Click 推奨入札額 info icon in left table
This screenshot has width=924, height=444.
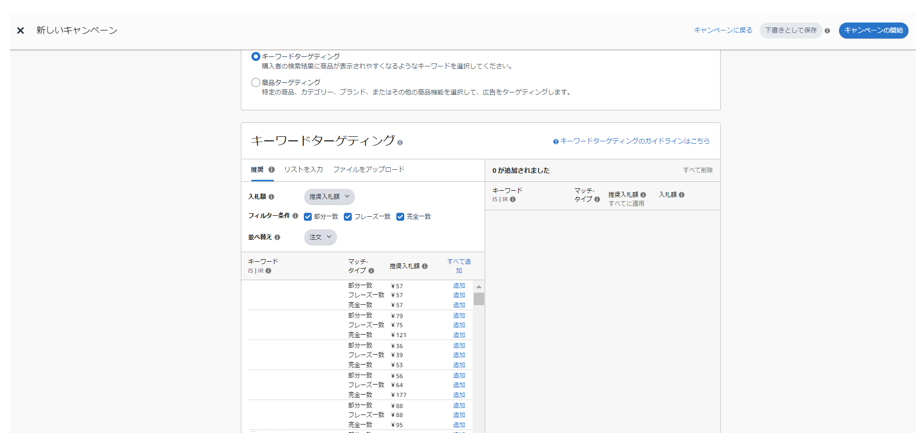point(424,266)
